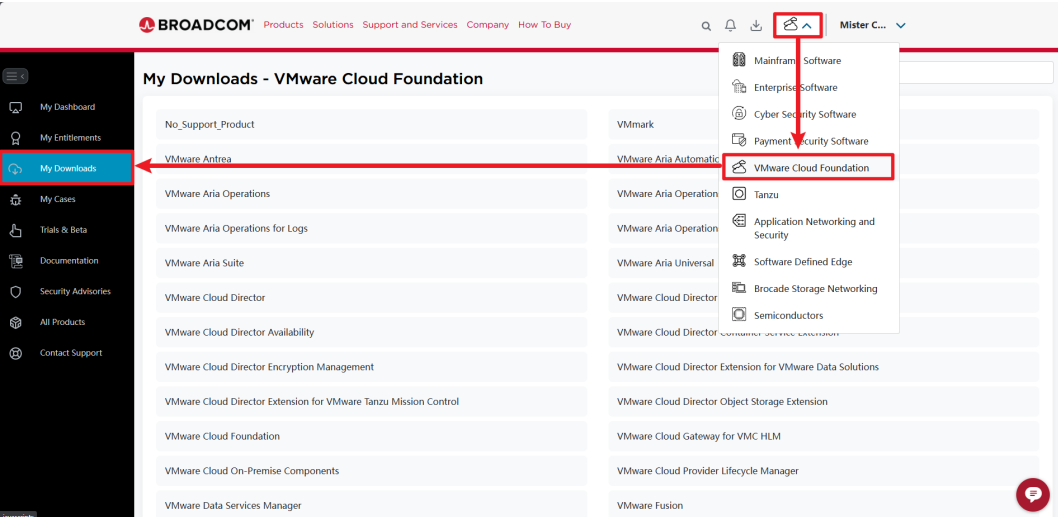The image size is (1058, 517).
Task: Click the search magnifier icon in header
Action: tap(706, 26)
